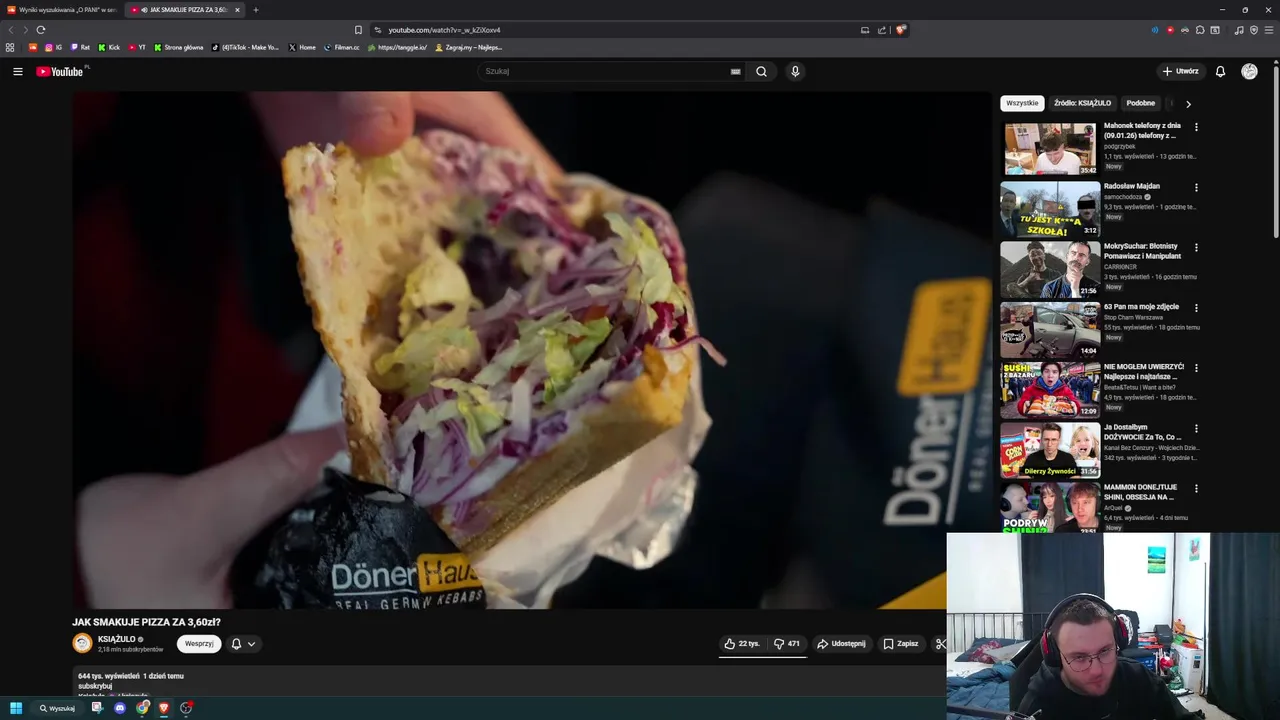
Task: Go back with browser back arrow
Action: [11, 30]
